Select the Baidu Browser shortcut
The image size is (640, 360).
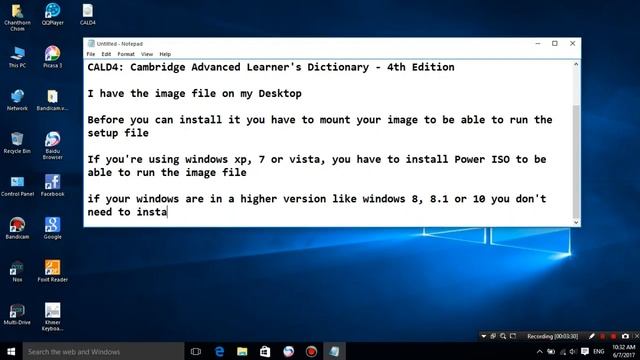pos(53,146)
